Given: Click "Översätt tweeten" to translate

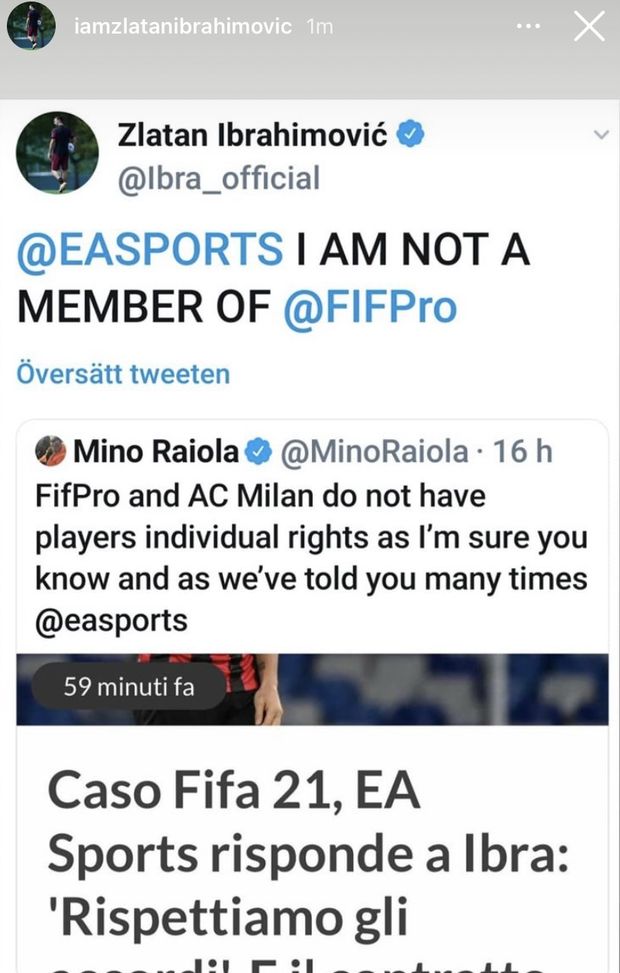Looking at the screenshot, I should (x=123, y=374).
